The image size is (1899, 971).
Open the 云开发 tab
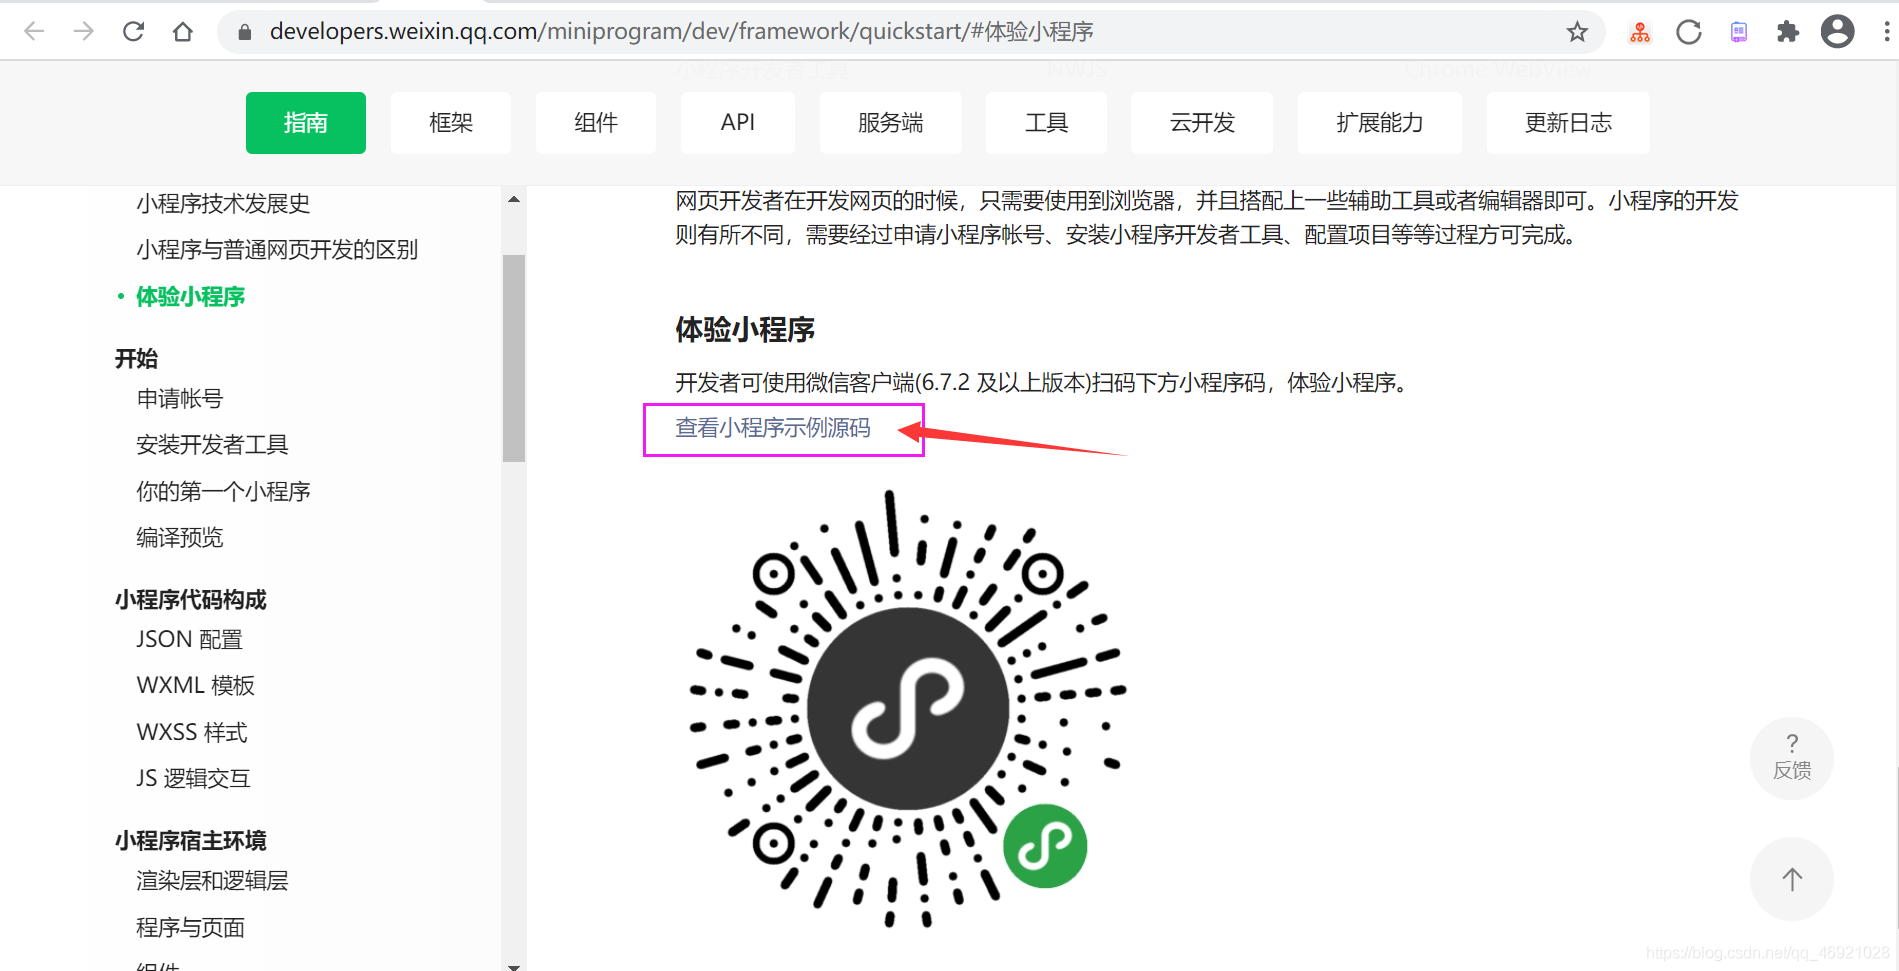(x=1202, y=123)
